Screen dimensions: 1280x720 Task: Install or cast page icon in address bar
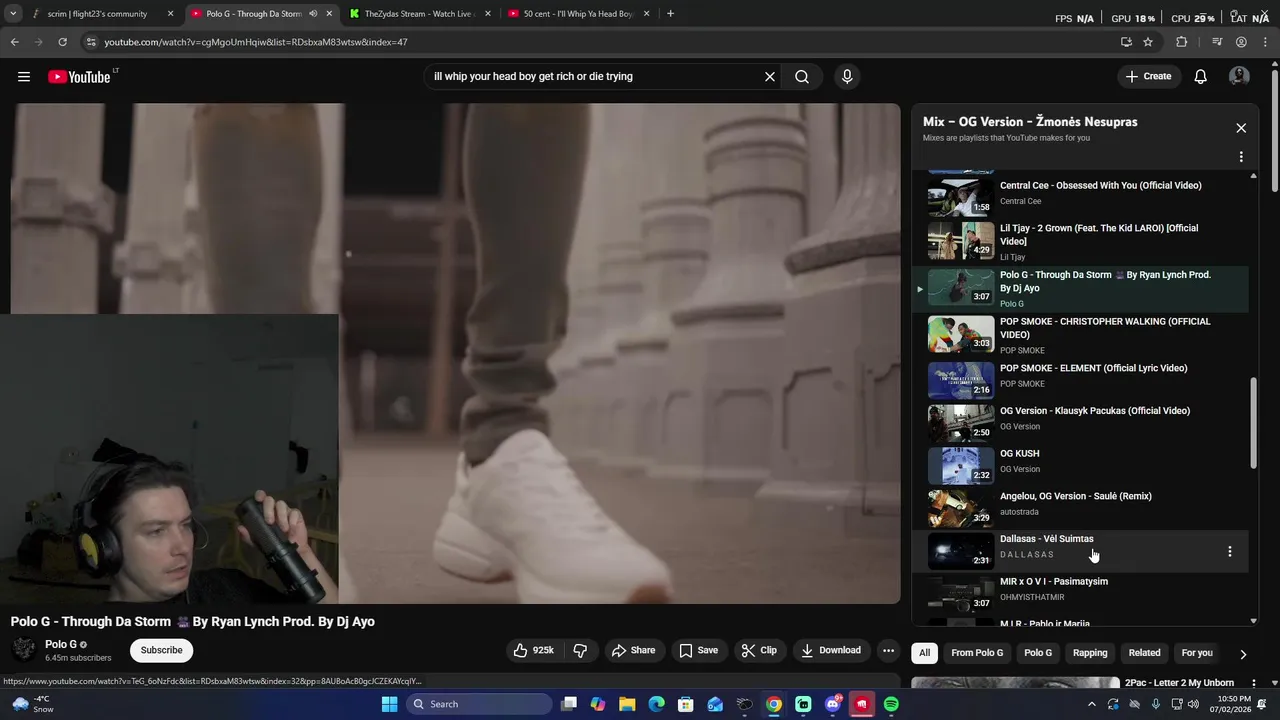point(1126,42)
